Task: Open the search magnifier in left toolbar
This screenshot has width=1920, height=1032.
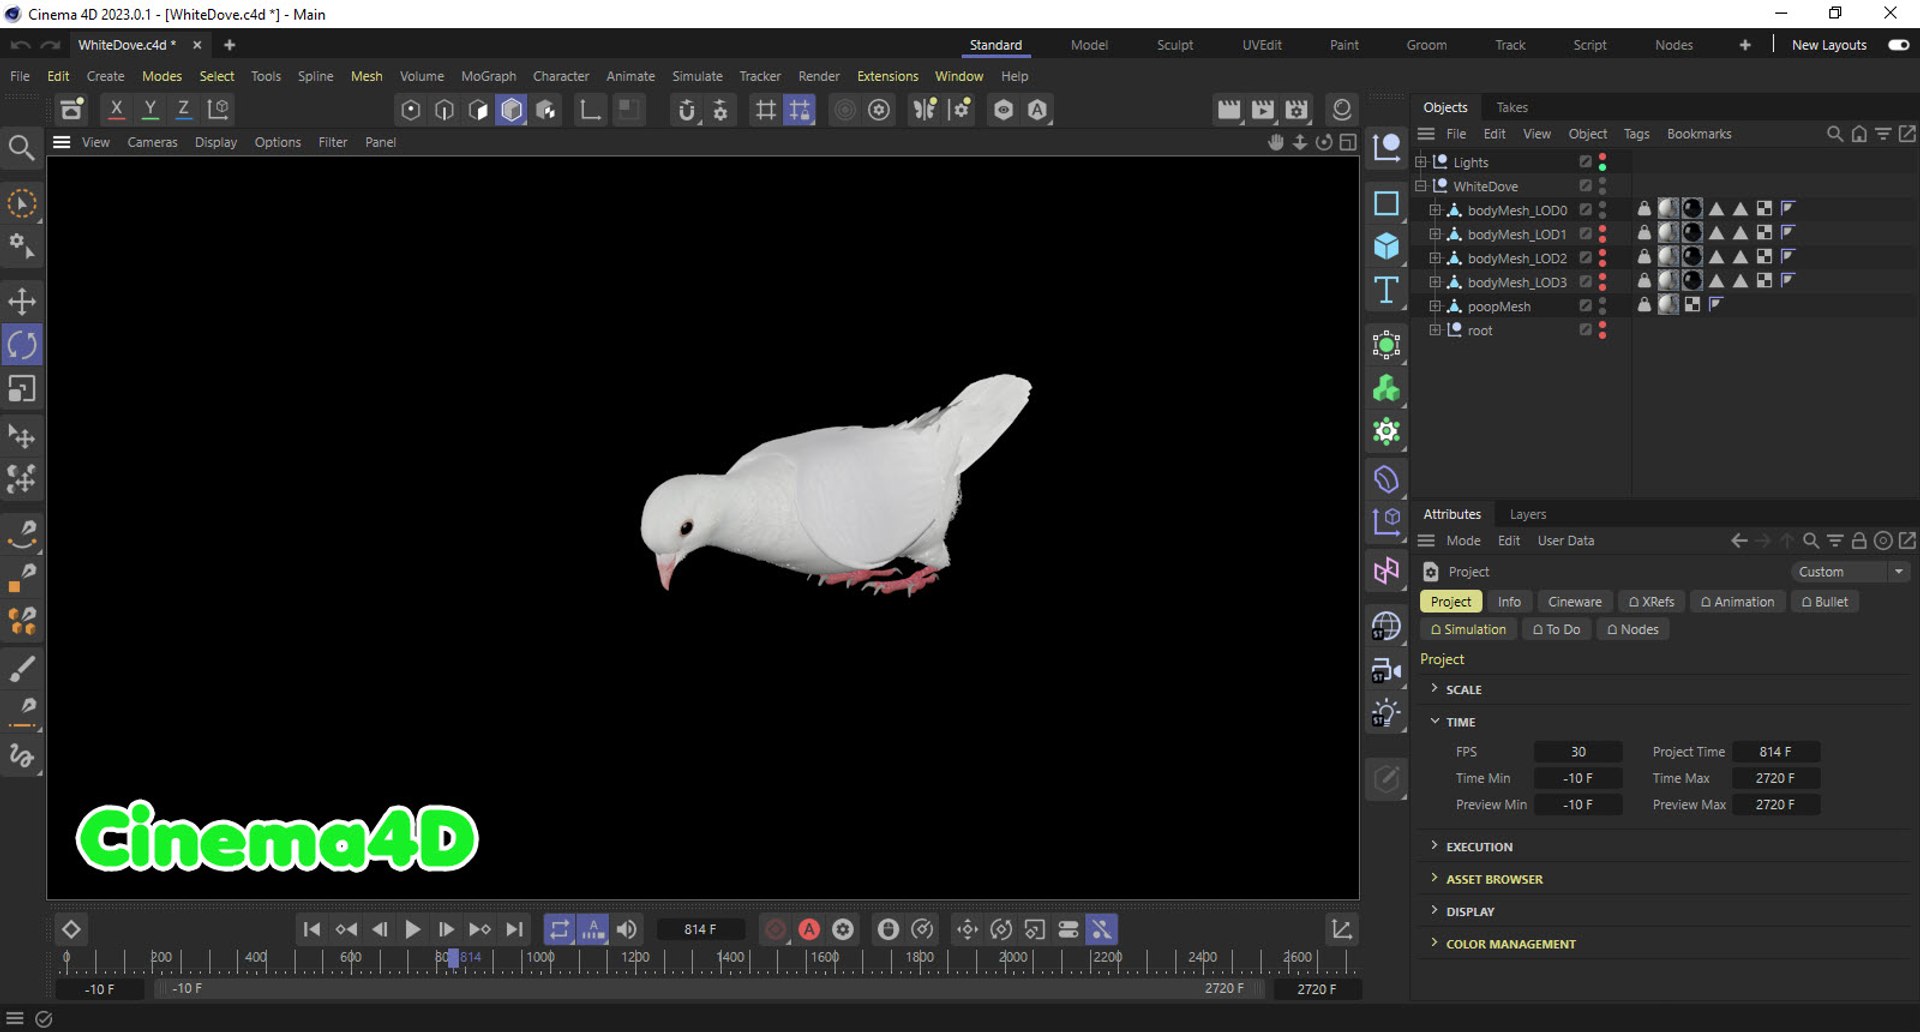Action: [x=21, y=148]
